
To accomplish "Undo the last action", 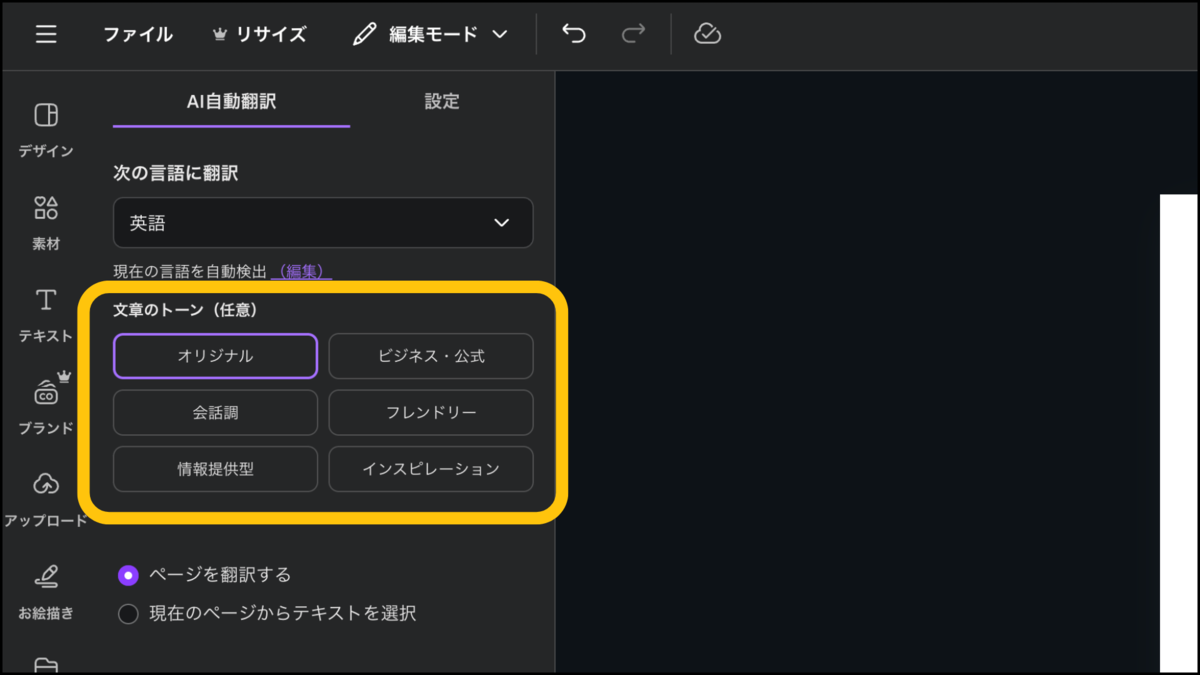I will point(574,34).
